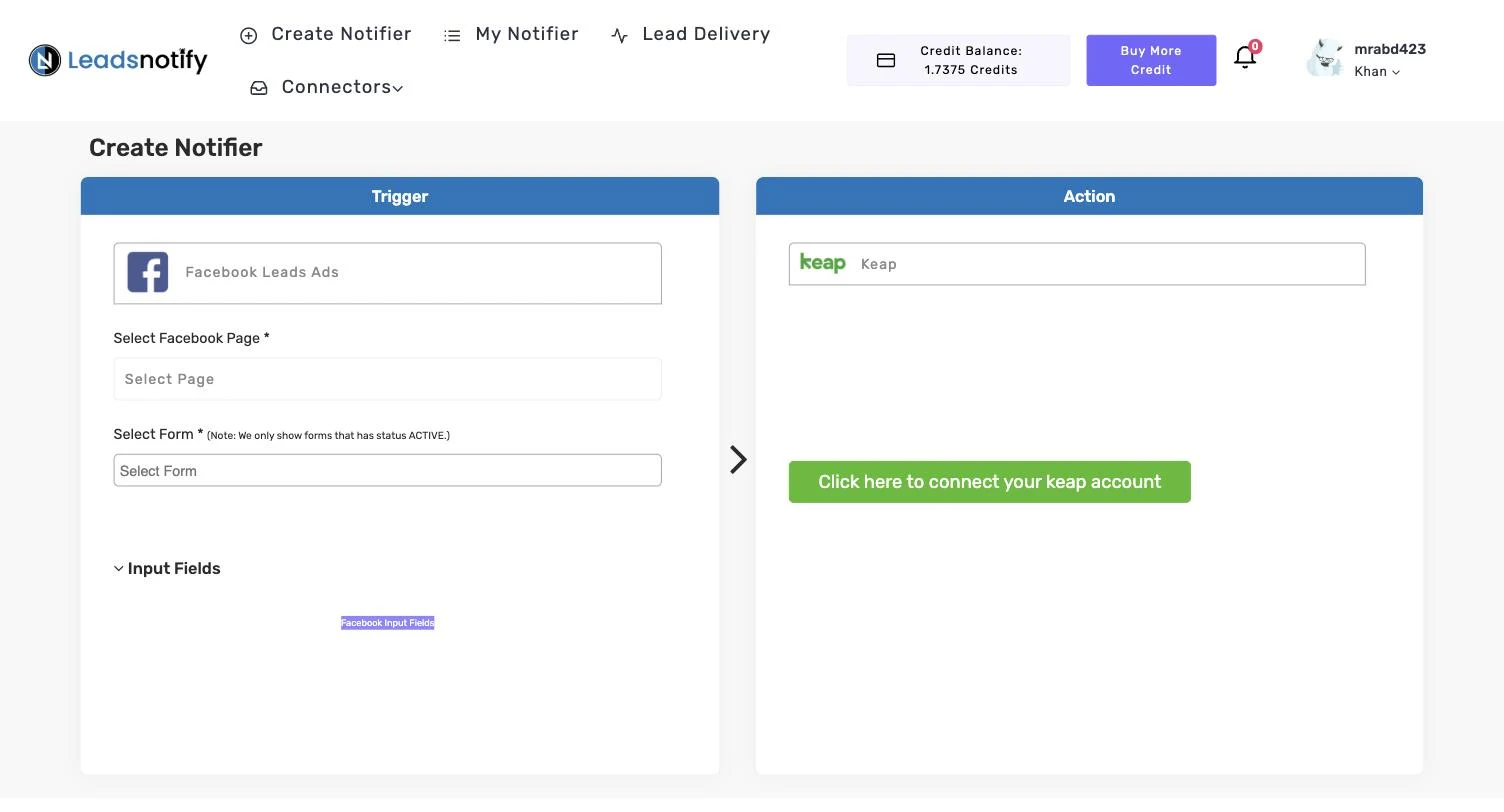Open the Facebook Leads Ads trigger selector

point(388,273)
